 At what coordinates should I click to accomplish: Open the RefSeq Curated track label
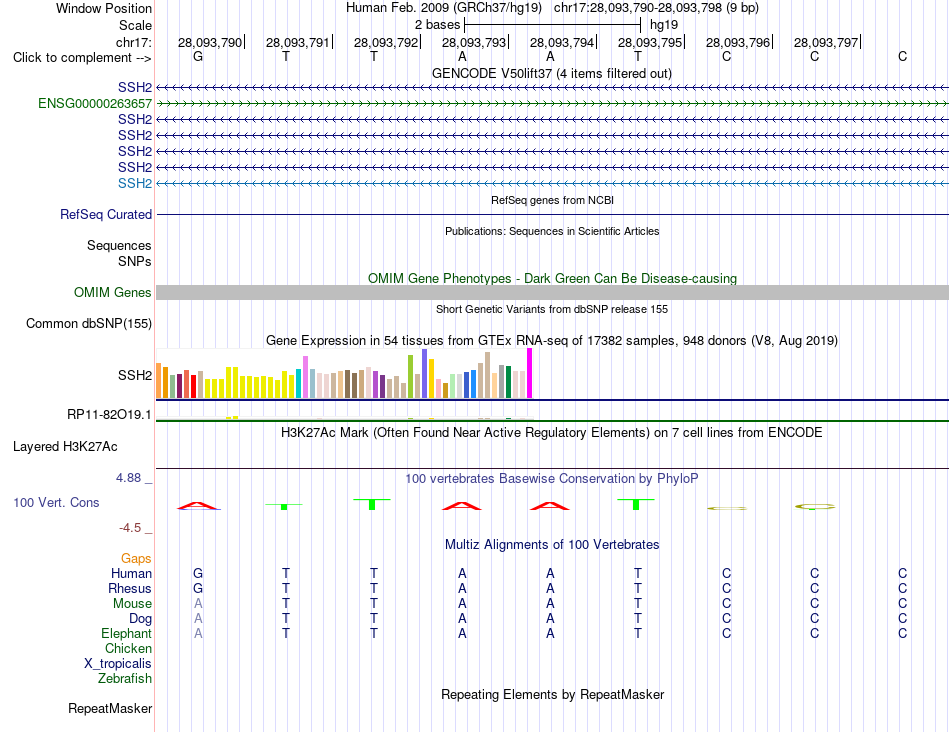(x=105, y=215)
